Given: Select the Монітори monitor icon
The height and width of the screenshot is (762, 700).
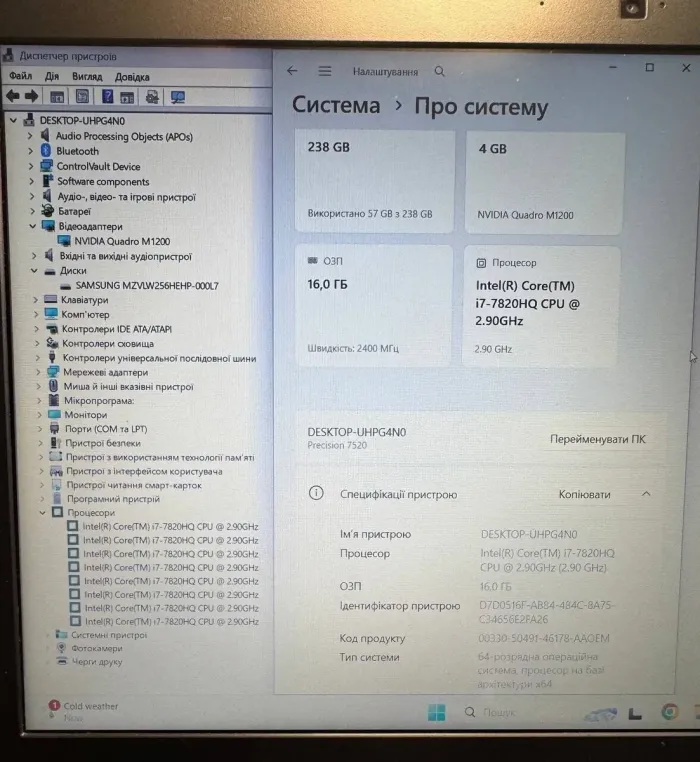Looking at the screenshot, I should (x=54, y=415).
